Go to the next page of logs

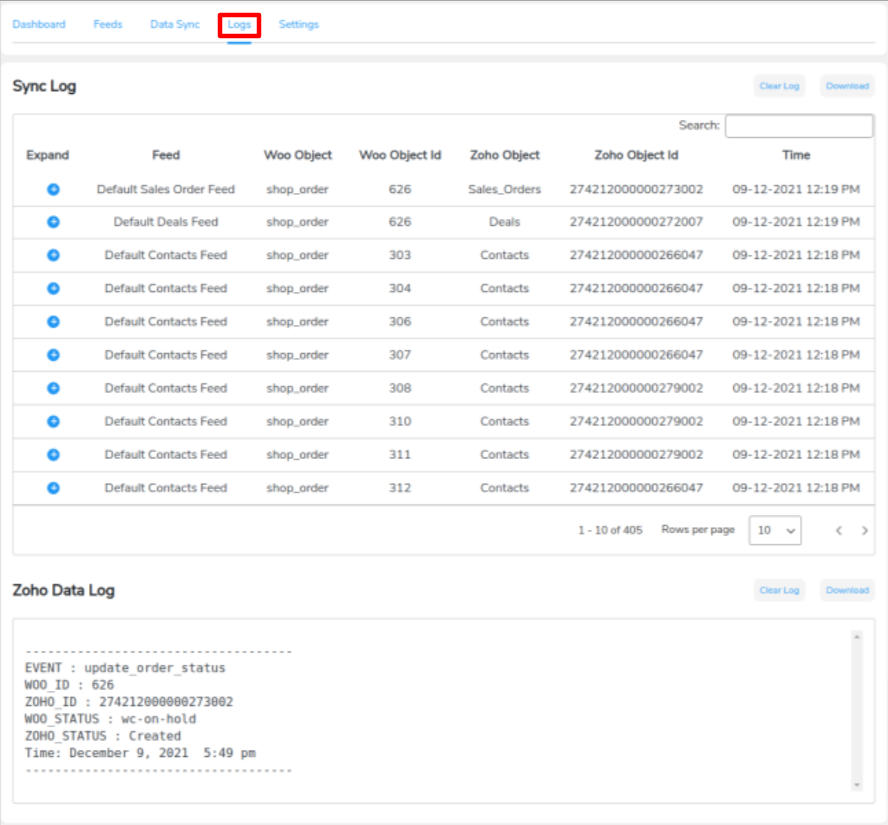[x=865, y=531]
